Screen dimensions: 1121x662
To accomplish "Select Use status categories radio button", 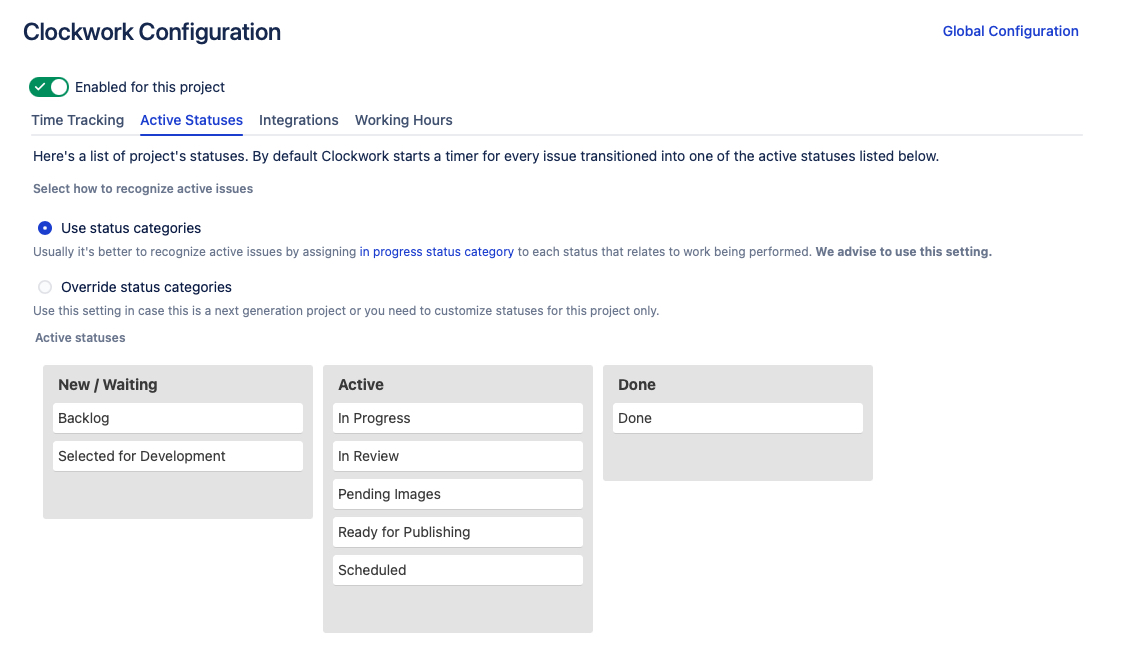I will 45,228.
